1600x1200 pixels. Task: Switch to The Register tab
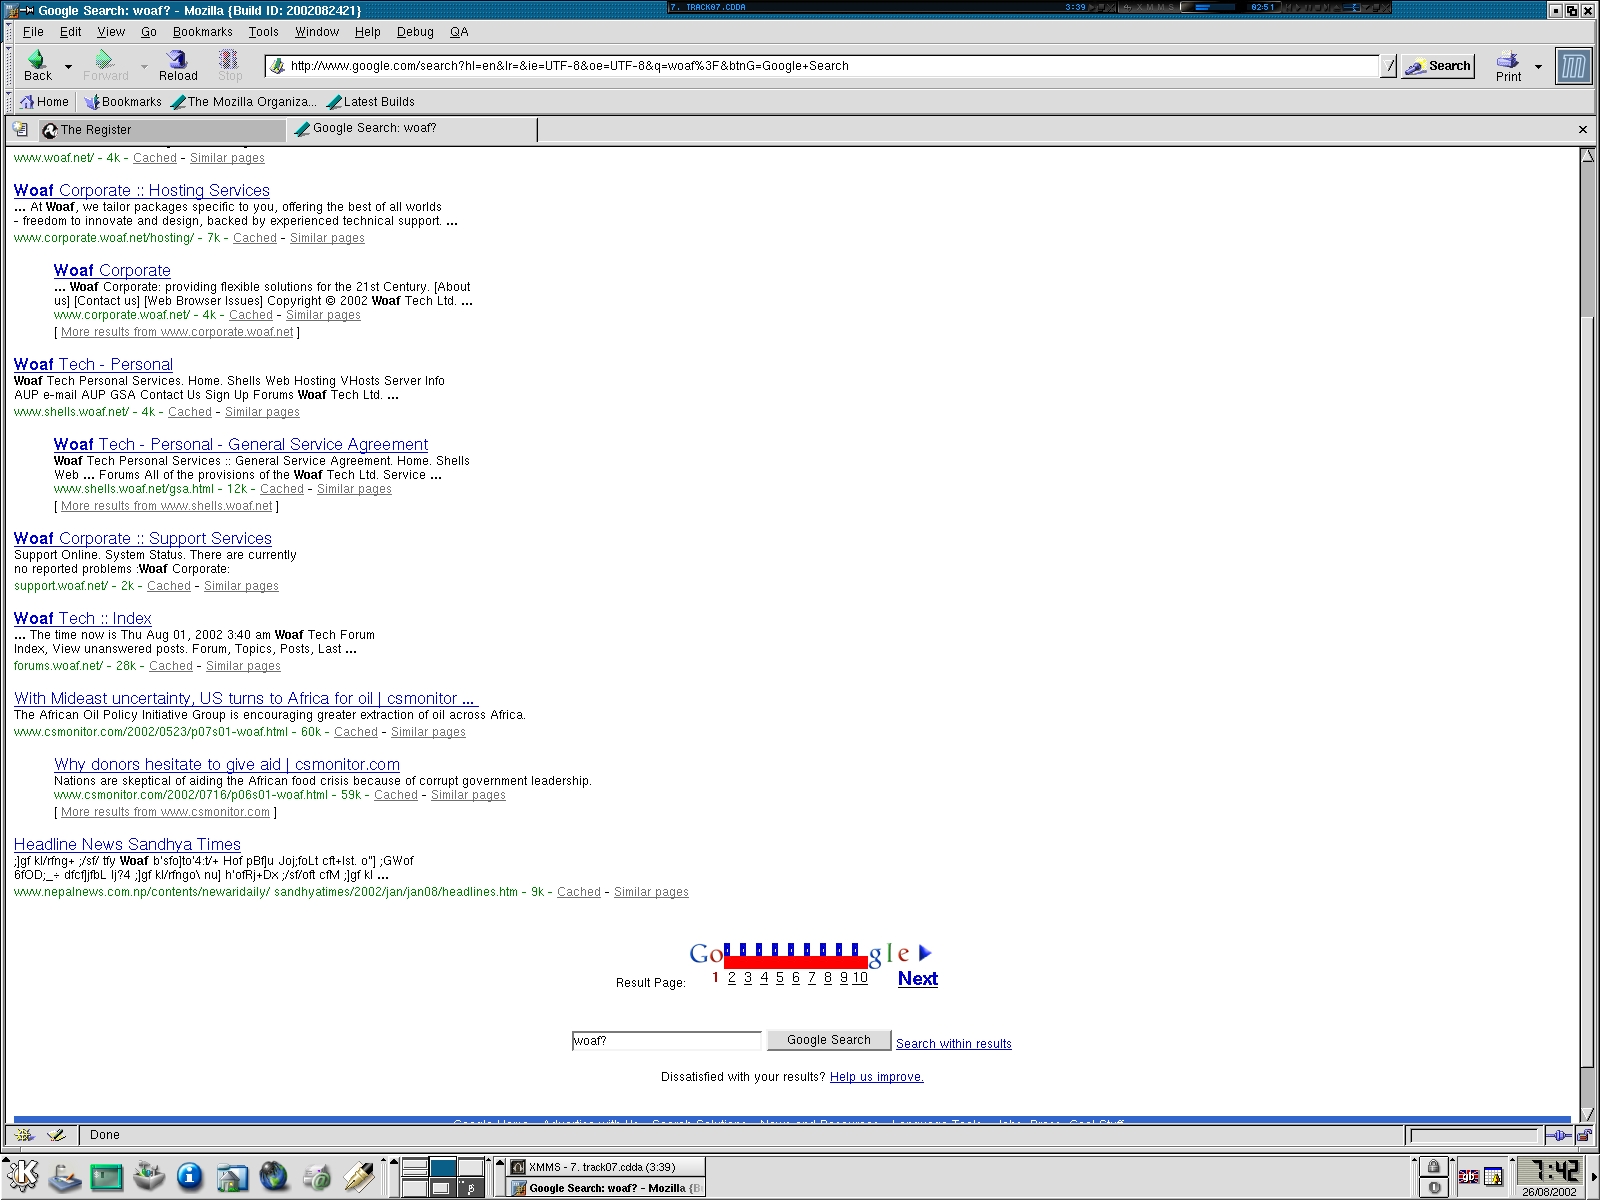tap(161, 130)
